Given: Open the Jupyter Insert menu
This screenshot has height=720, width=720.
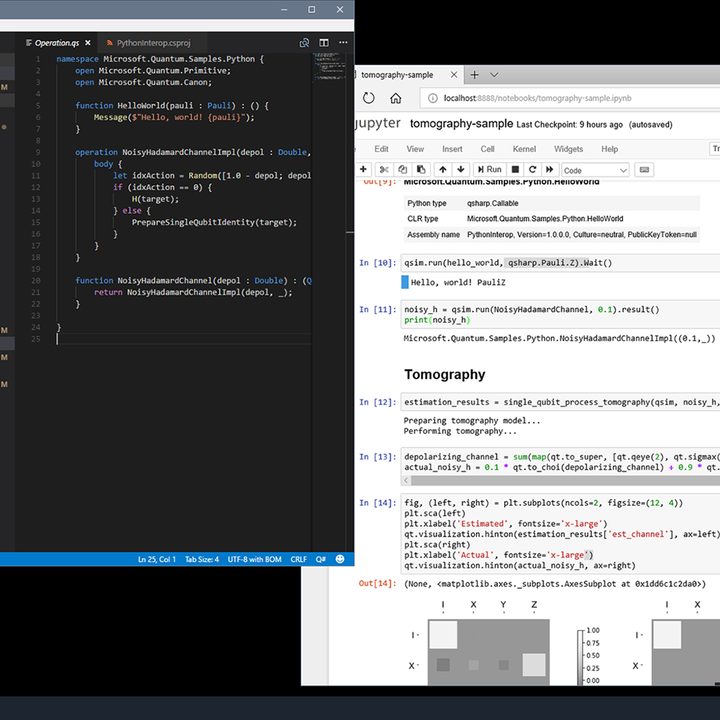Looking at the screenshot, I should (x=452, y=149).
